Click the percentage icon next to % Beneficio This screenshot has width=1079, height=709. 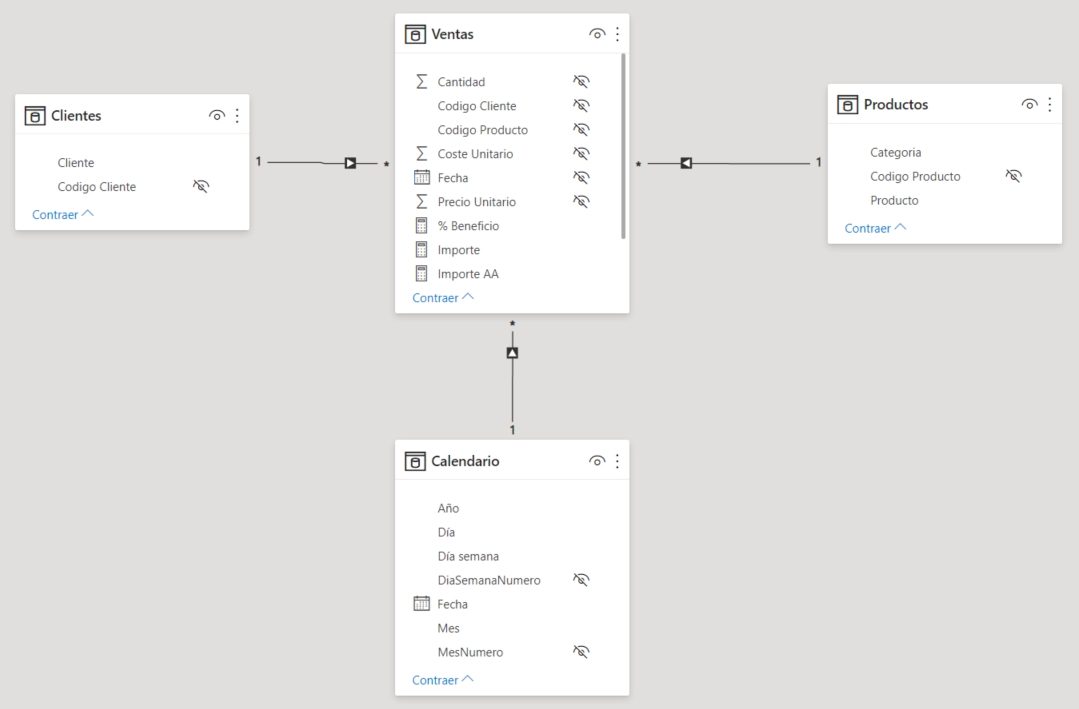421,225
